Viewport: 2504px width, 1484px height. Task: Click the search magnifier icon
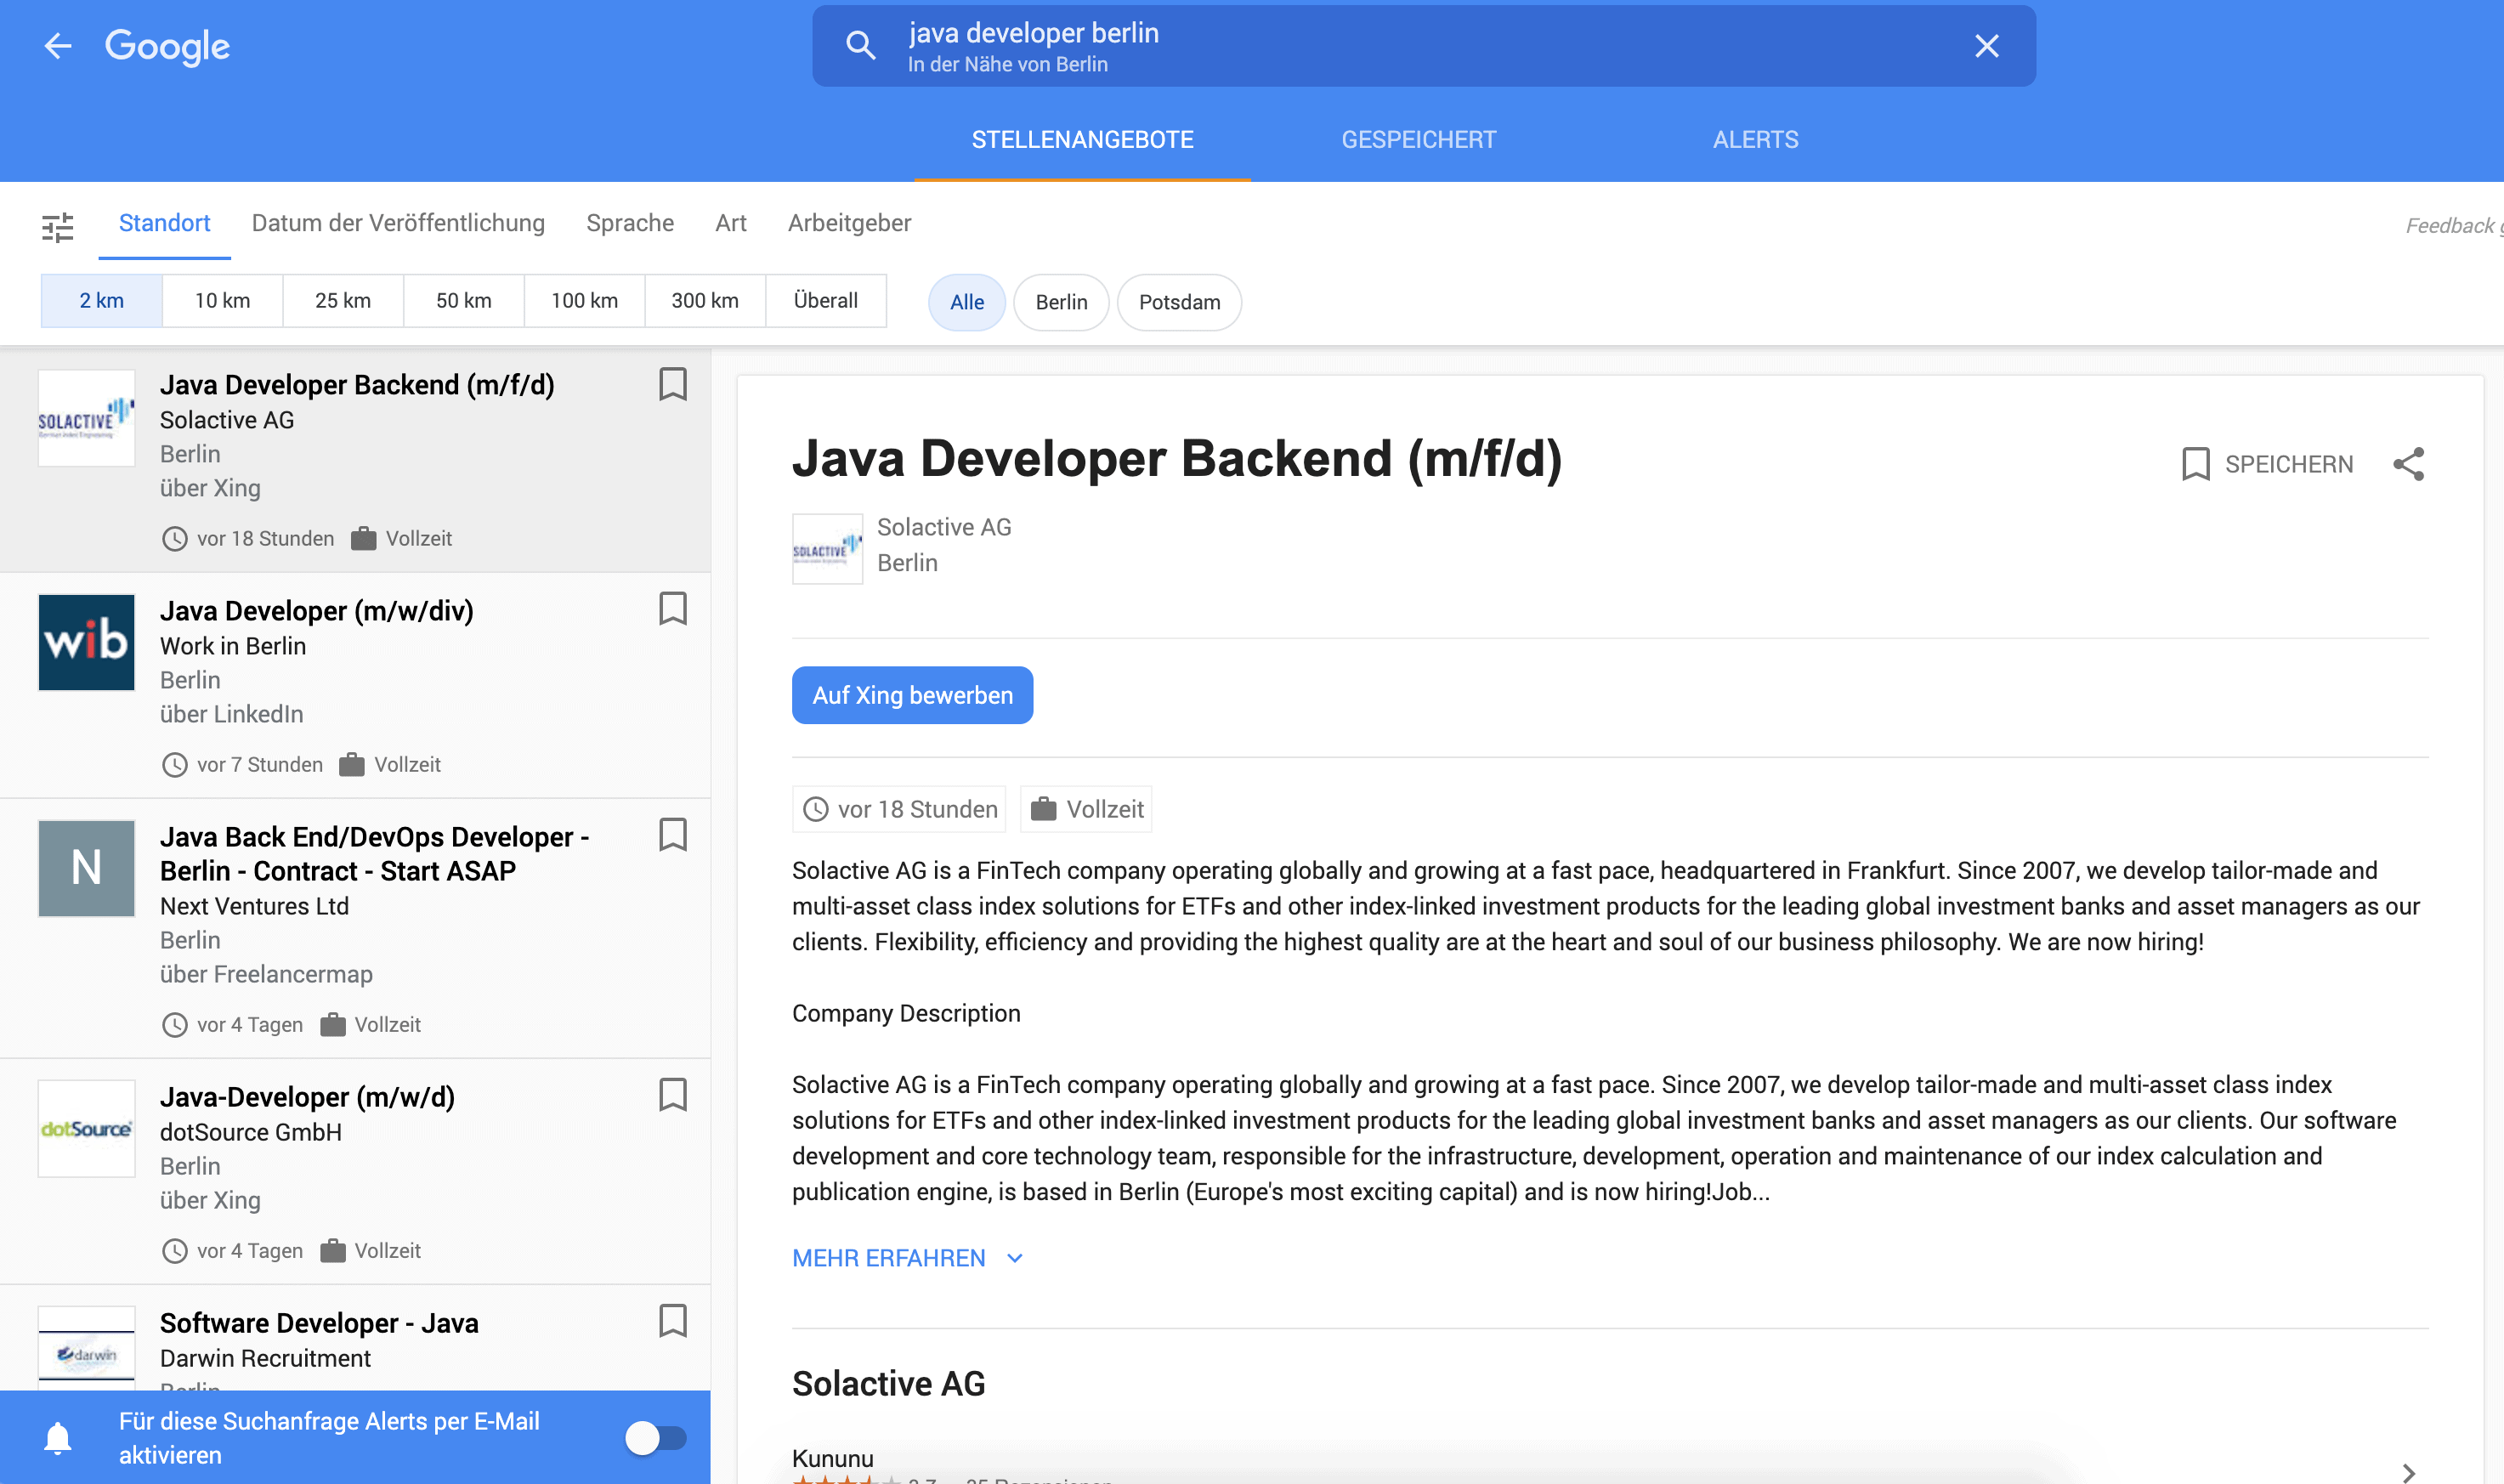click(x=860, y=46)
